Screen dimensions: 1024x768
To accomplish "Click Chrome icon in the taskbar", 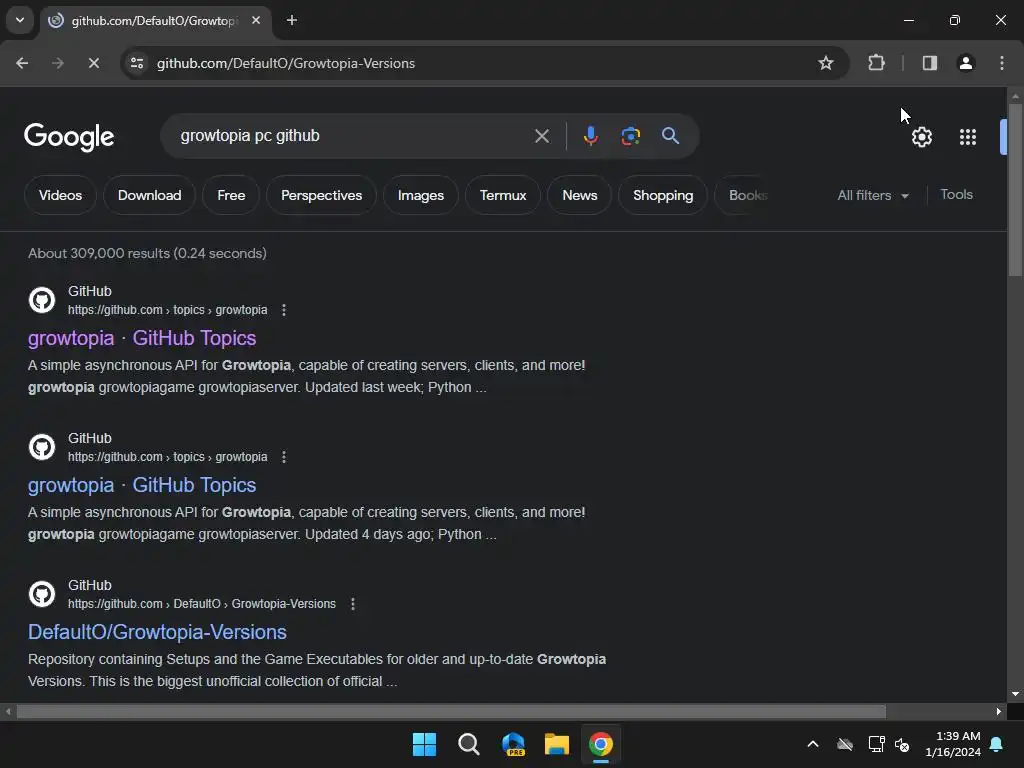I will [x=601, y=744].
